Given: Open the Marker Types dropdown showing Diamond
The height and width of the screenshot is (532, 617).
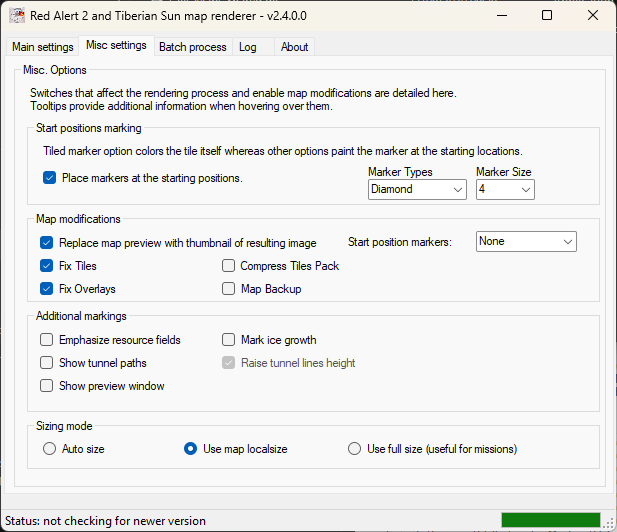Looking at the screenshot, I should pos(417,189).
